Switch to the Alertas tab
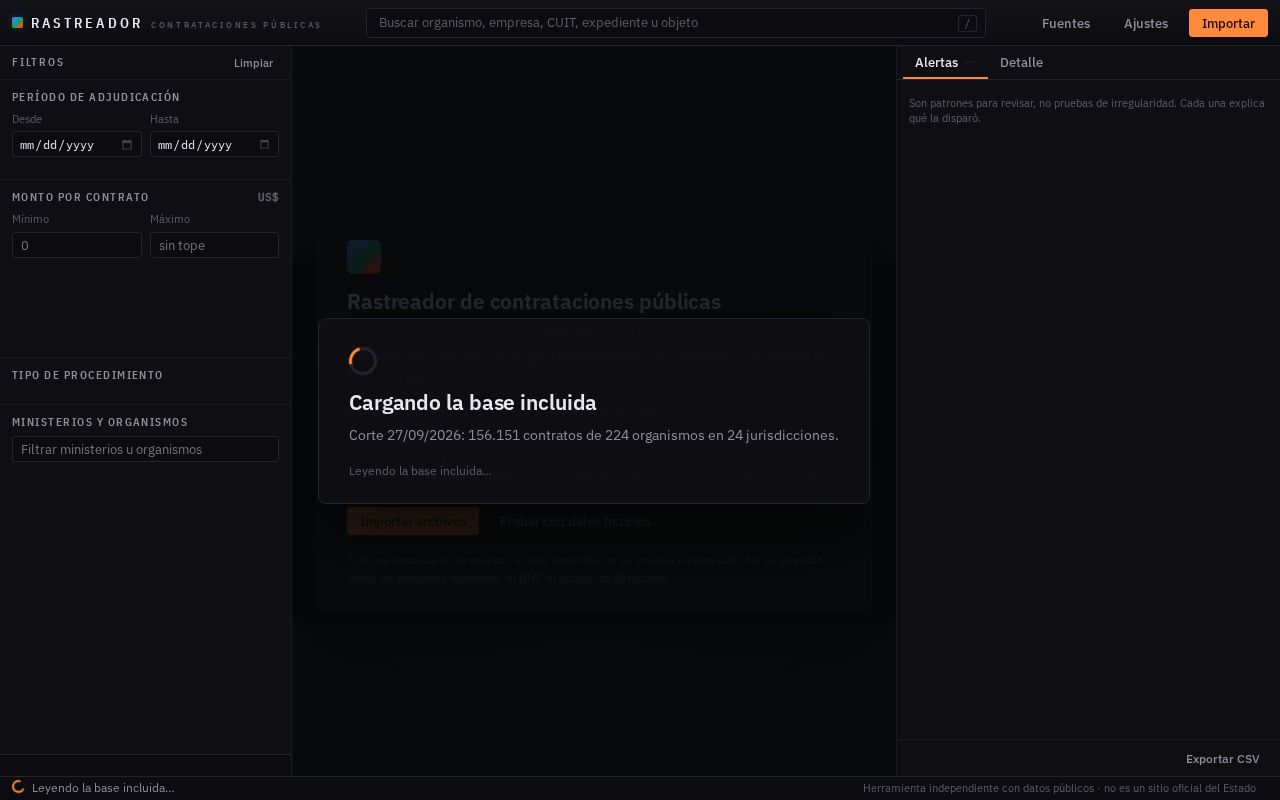Viewport: 1280px width, 800px height. pos(945,62)
